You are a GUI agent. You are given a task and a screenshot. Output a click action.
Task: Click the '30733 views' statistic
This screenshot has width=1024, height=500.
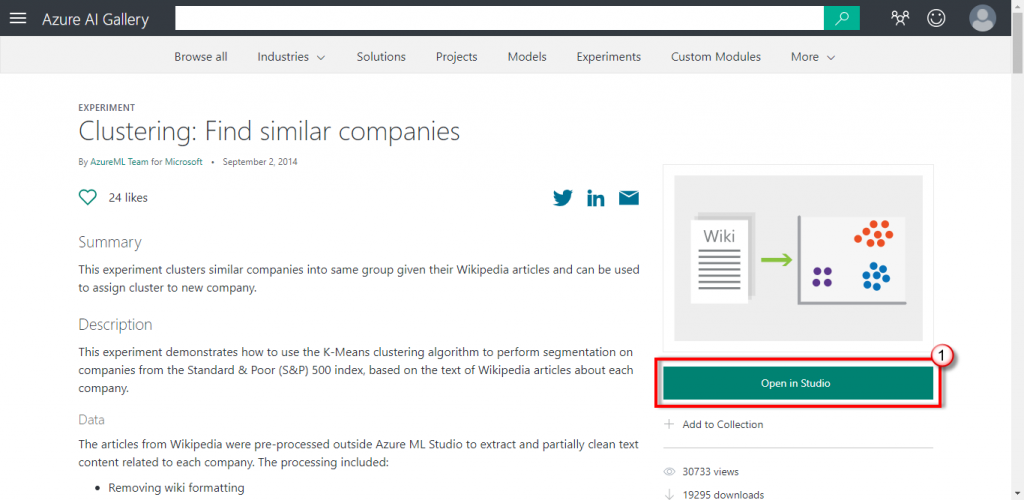point(711,471)
